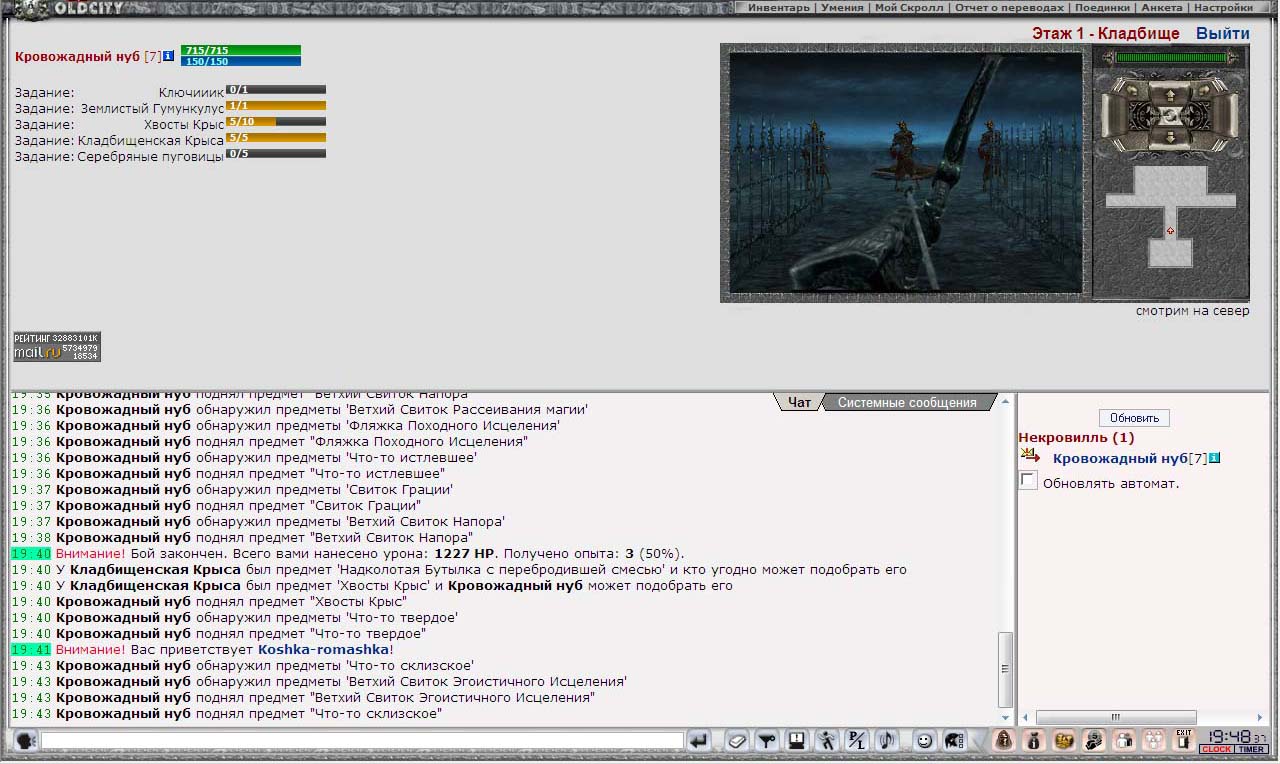Click the hand with coin icon
Viewport: 1280px width, 764px height.
tap(1094, 741)
